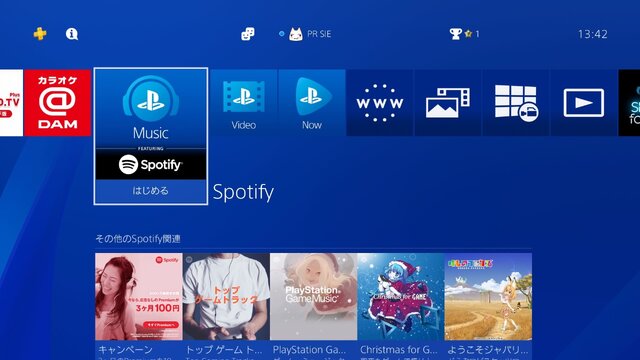The width and height of the screenshot is (640, 360).
Task: Click the PlayStation Ga... caption label
Action: coord(309,350)
